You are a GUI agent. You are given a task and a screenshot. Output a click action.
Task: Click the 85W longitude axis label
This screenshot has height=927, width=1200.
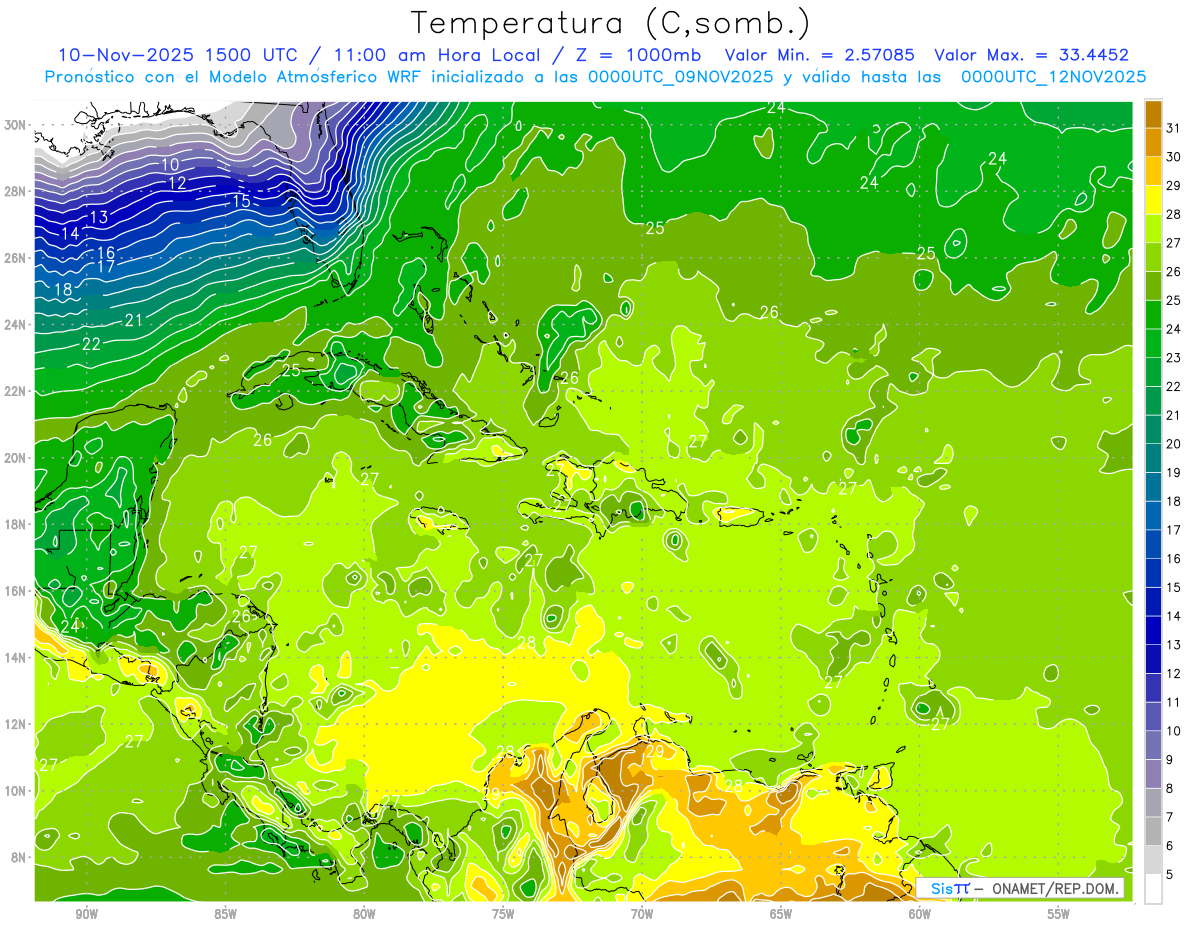click(225, 915)
